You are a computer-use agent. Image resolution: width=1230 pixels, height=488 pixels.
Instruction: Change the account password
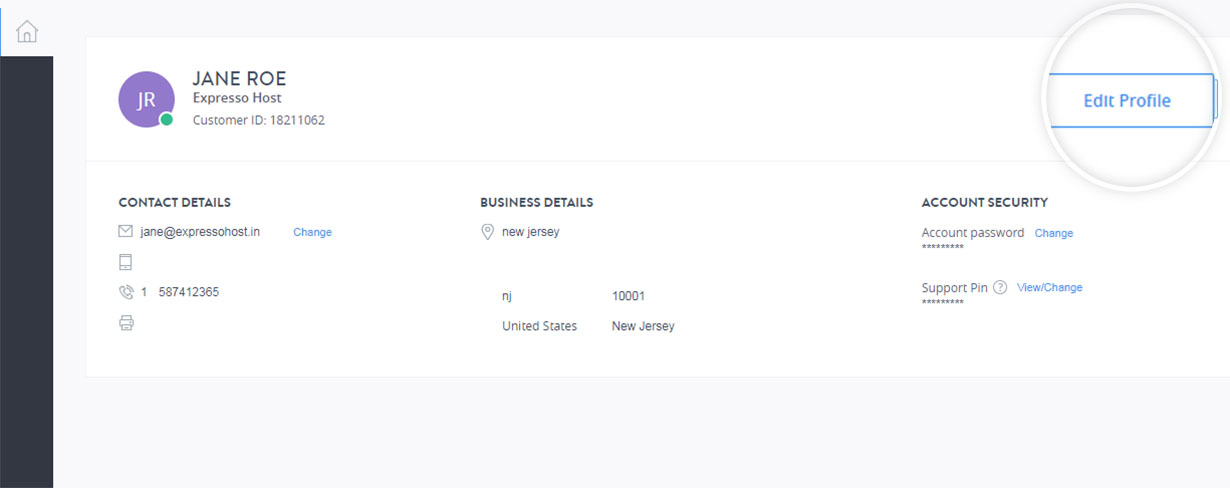pos(1054,233)
